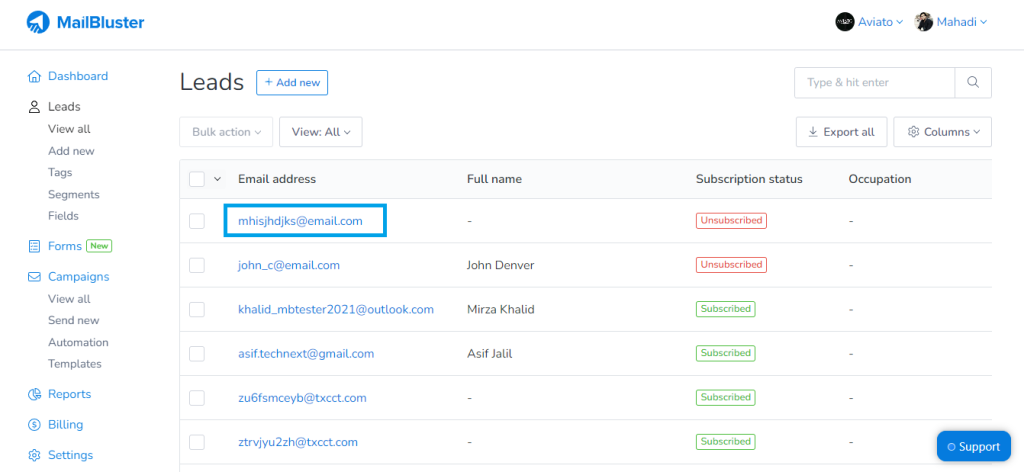The height and width of the screenshot is (472, 1024).
Task: Open Forms in the sidebar
Action: pos(65,246)
